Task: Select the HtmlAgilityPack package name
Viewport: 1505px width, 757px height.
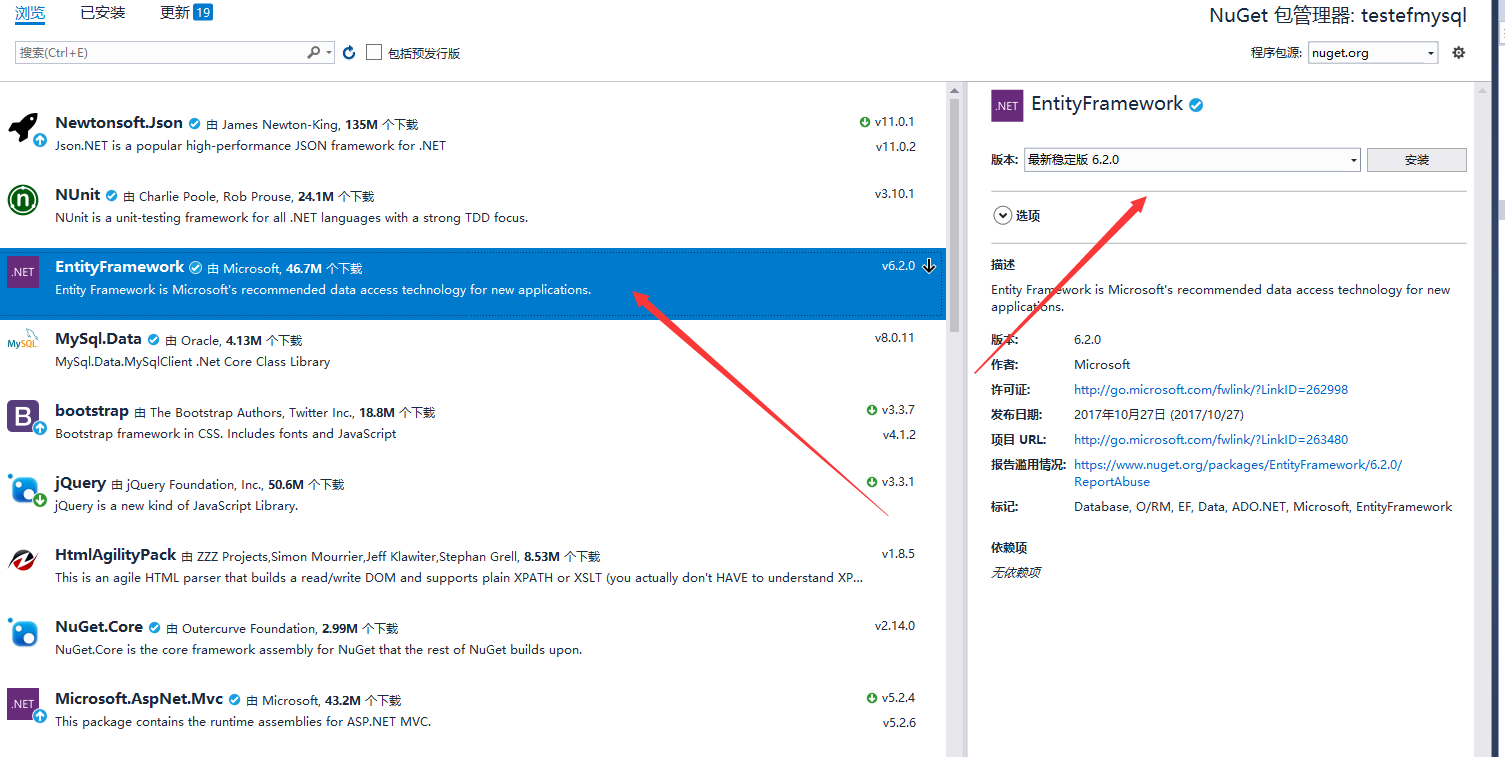Action: pos(116,555)
